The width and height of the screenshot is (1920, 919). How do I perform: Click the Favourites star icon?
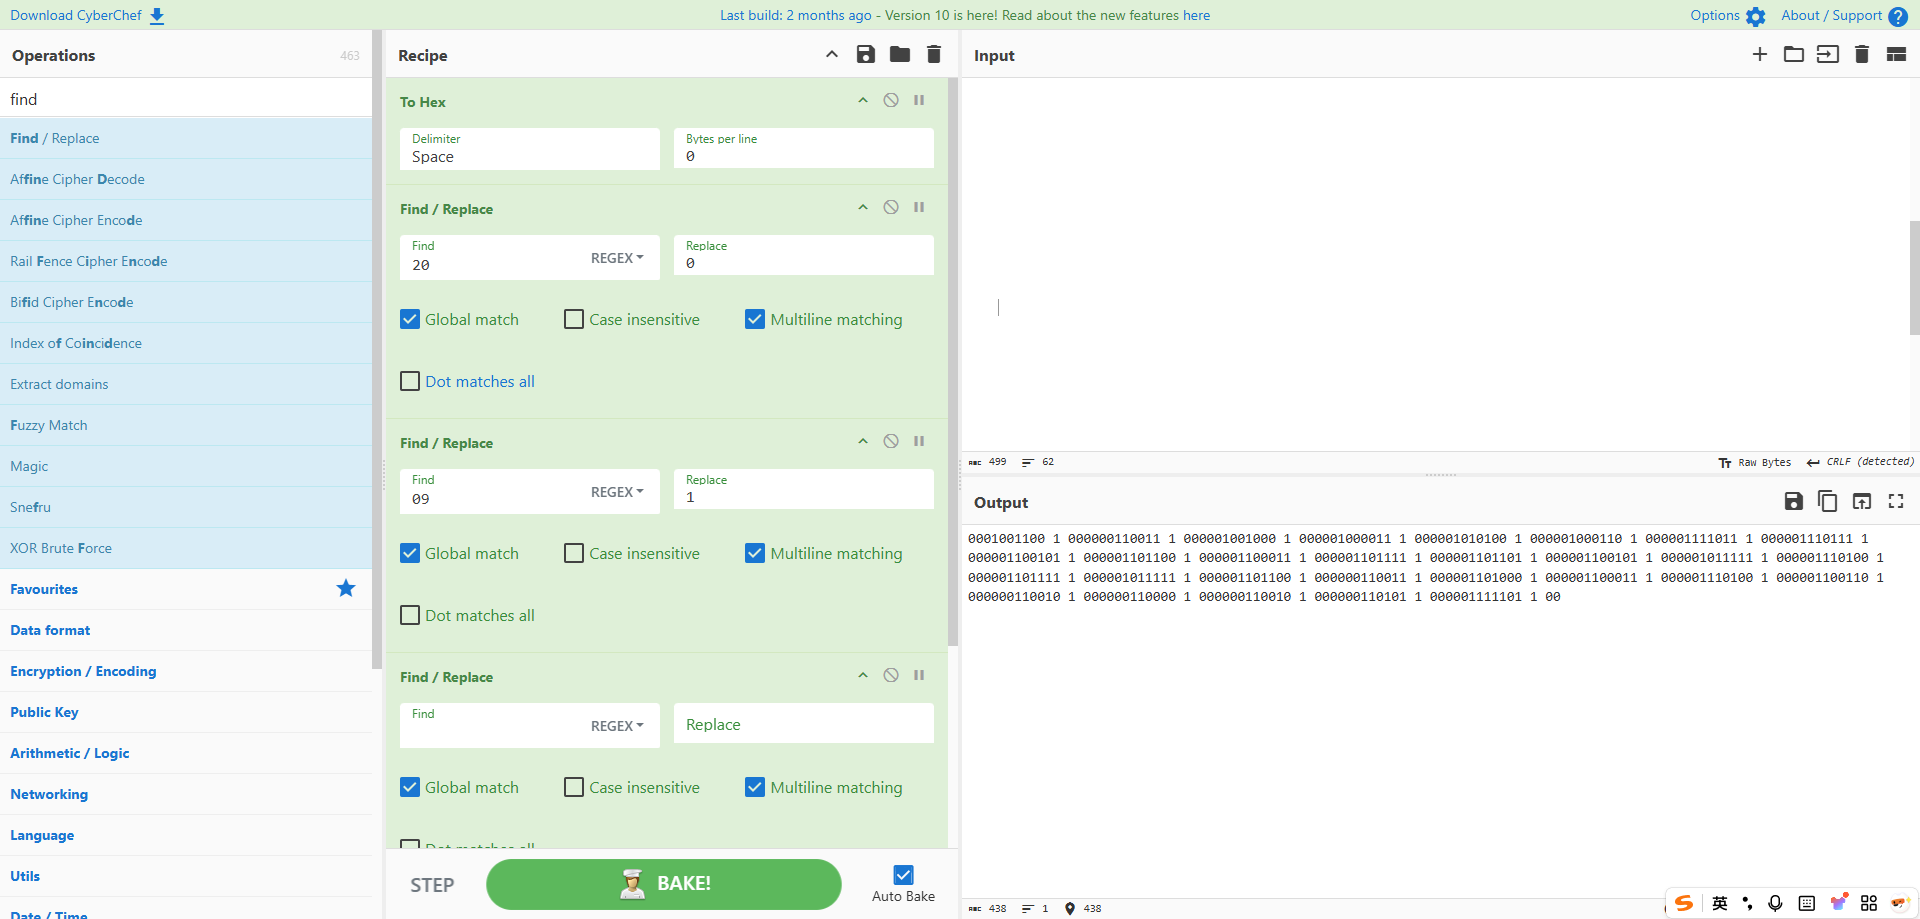coord(346,589)
